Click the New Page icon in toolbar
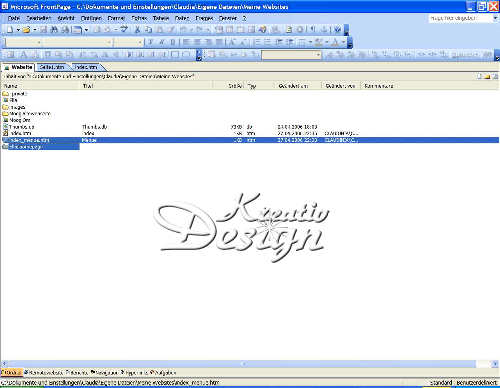The image size is (500, 388). click(x=10, y=30)
